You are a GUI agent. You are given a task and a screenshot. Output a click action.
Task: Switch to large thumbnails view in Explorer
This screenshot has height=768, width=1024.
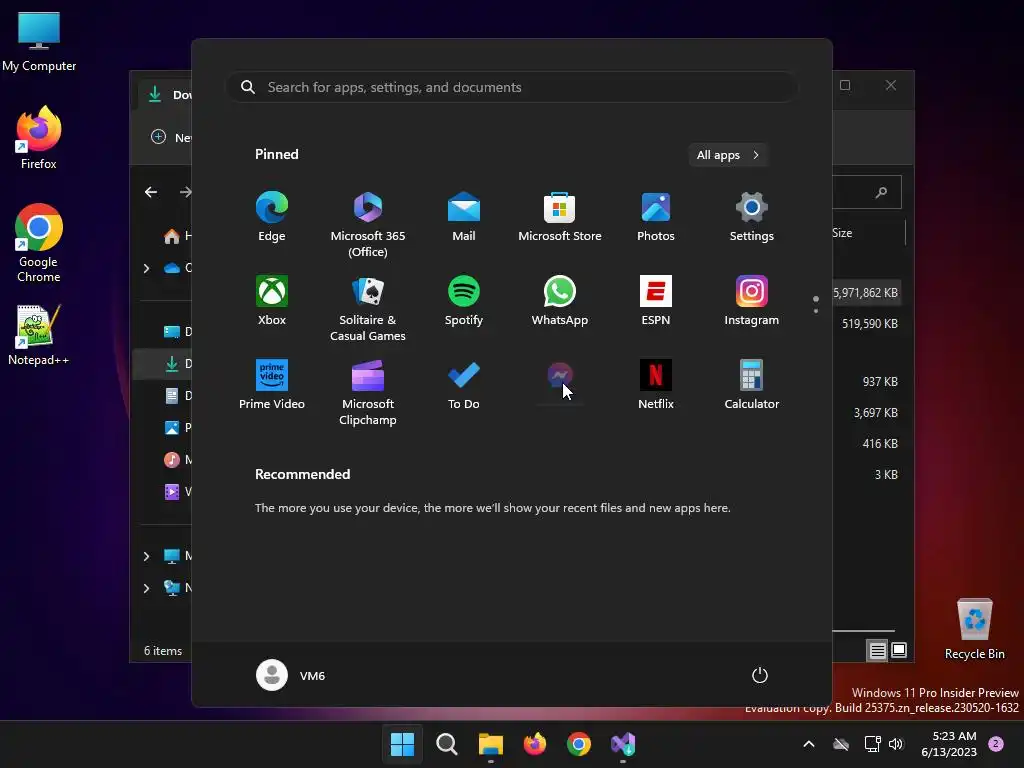click(899, 650)
